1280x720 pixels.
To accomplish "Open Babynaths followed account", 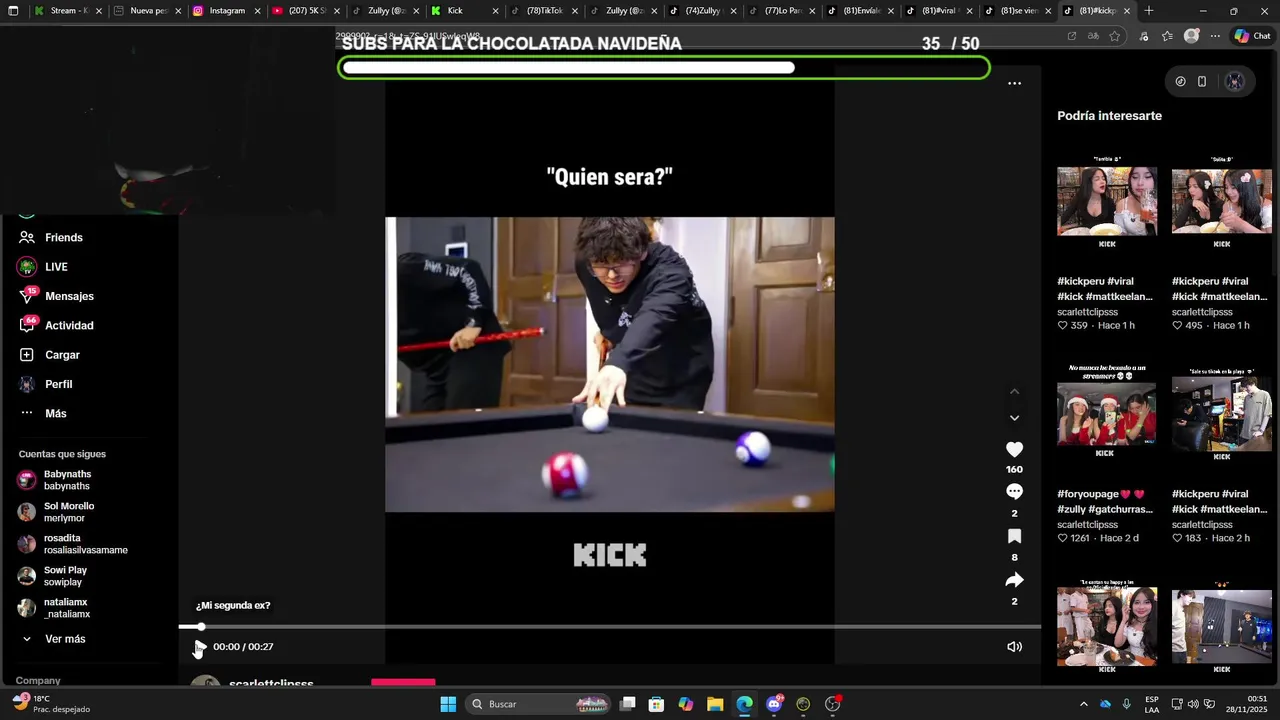I will pyautogui.click(x=55, y=480).
